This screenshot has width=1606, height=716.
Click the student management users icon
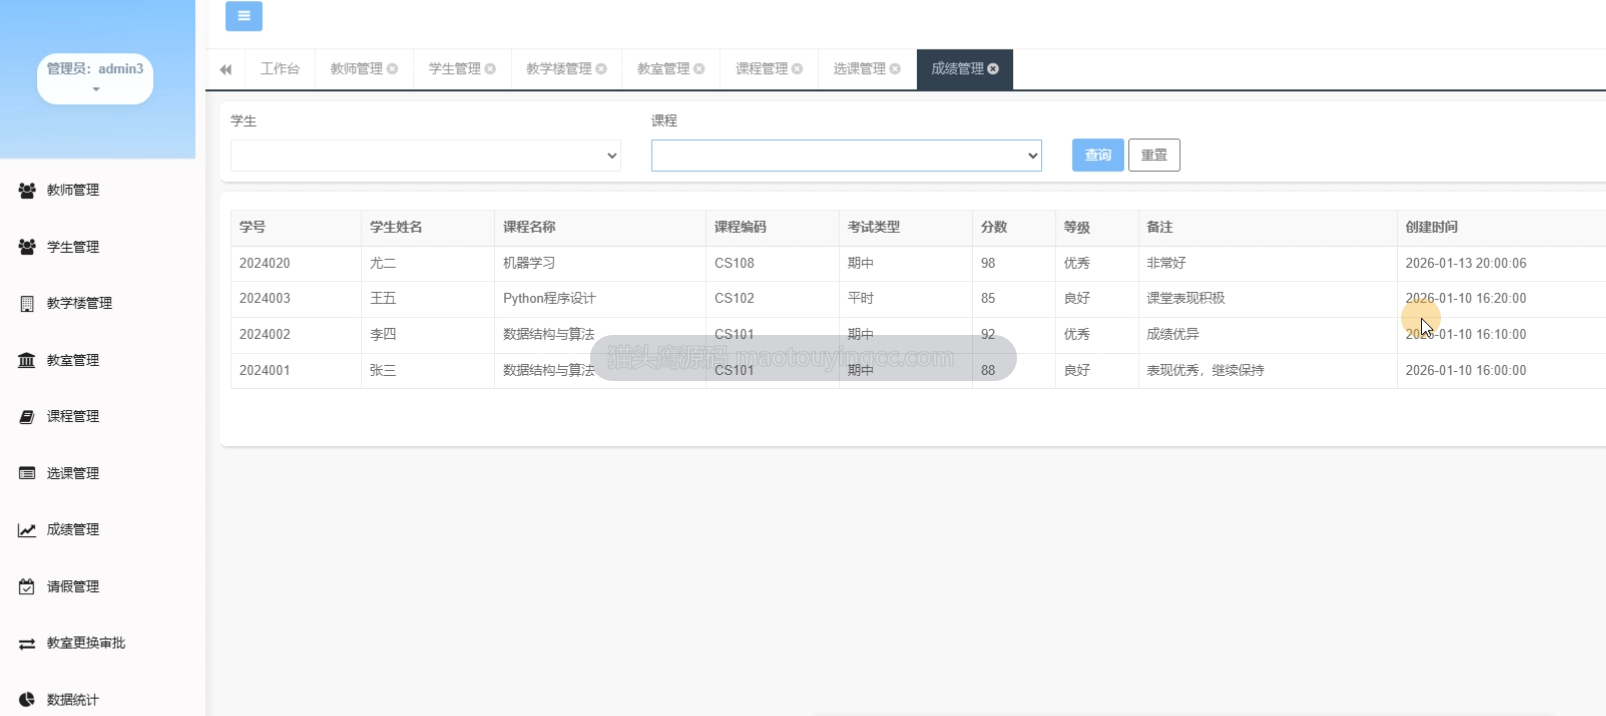[27, 247]
